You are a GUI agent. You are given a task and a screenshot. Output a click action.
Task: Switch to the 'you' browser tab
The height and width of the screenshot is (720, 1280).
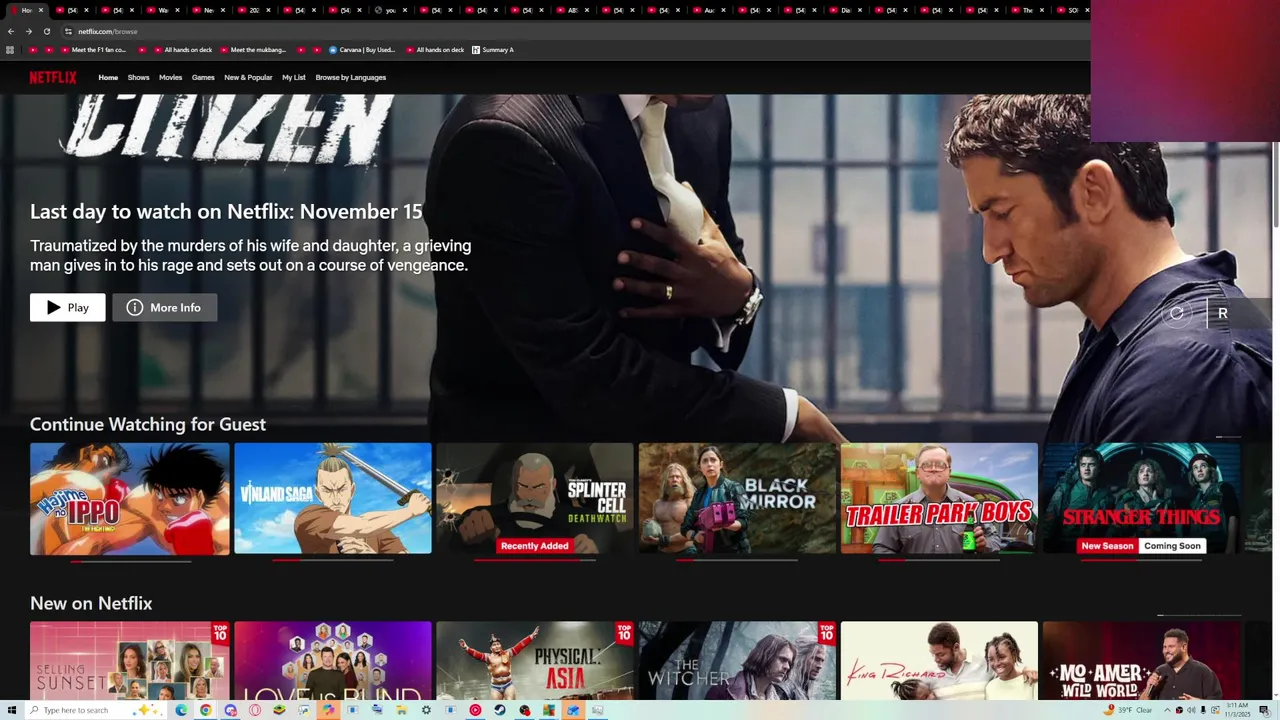click(x=390, y=10)
